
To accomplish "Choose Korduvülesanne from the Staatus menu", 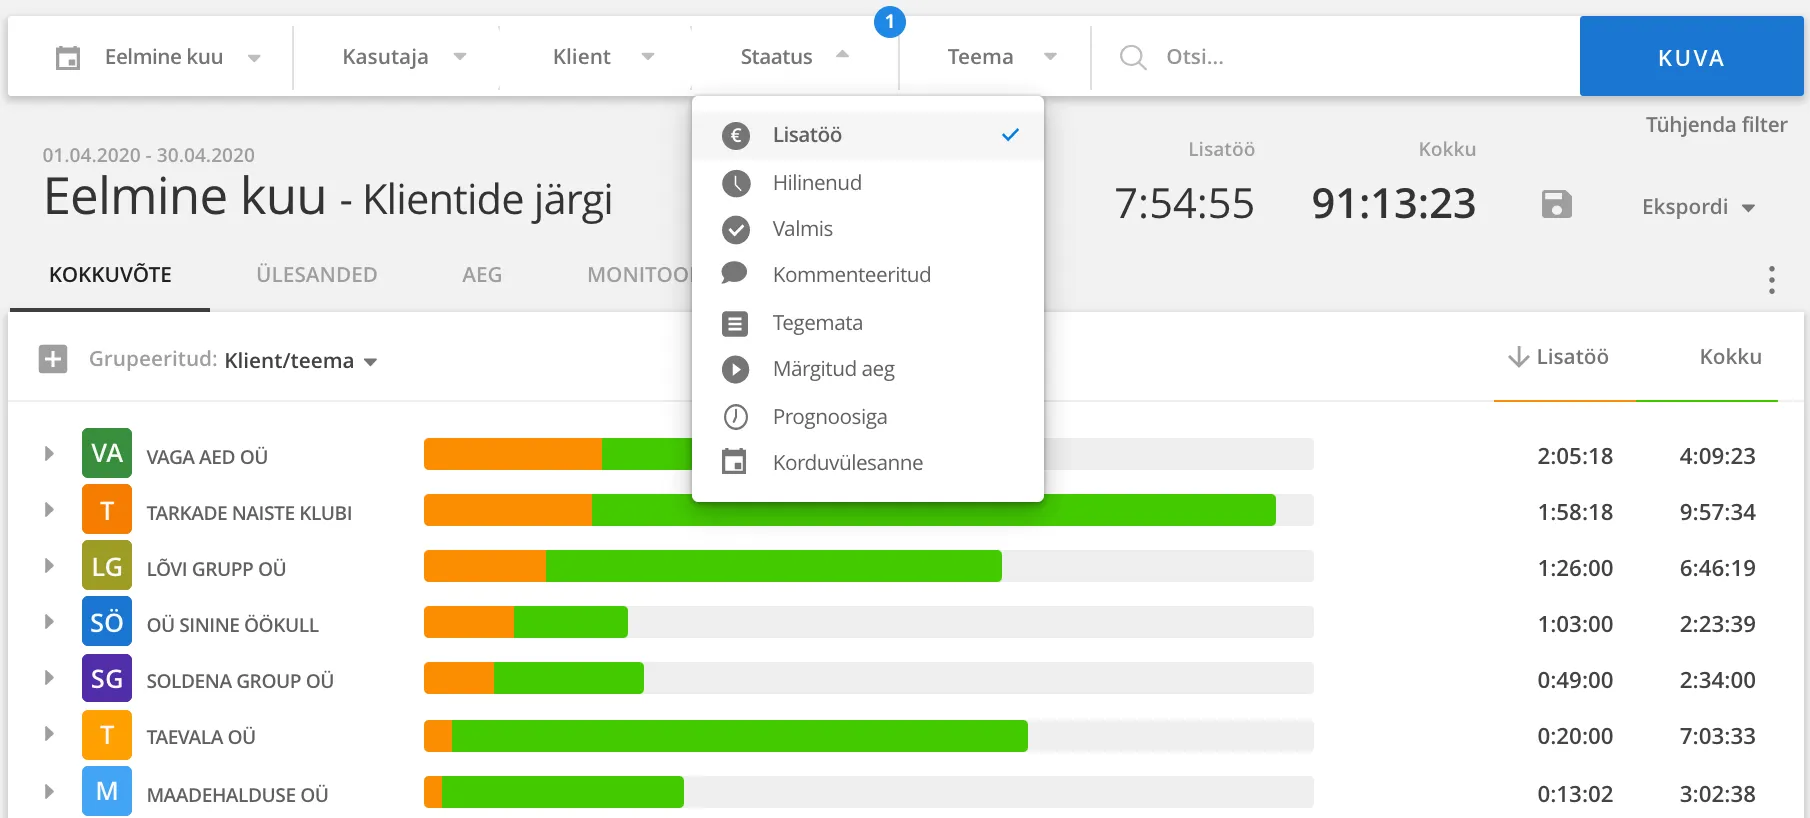I will (x=868, y=463).
